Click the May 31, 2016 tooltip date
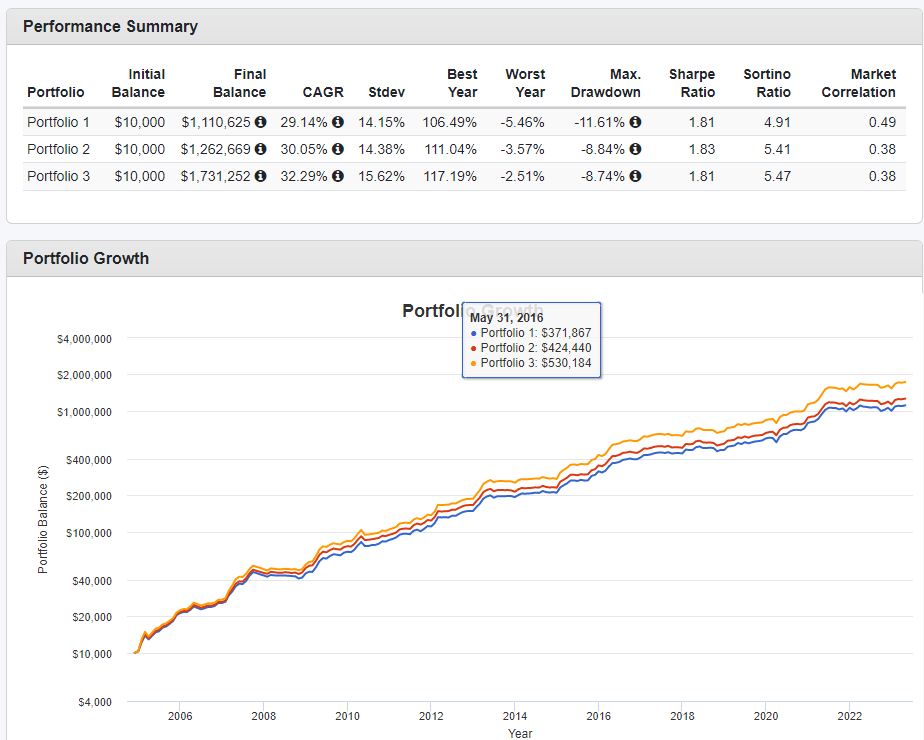This screenshot has width=924, height=740. pos(506,318)
